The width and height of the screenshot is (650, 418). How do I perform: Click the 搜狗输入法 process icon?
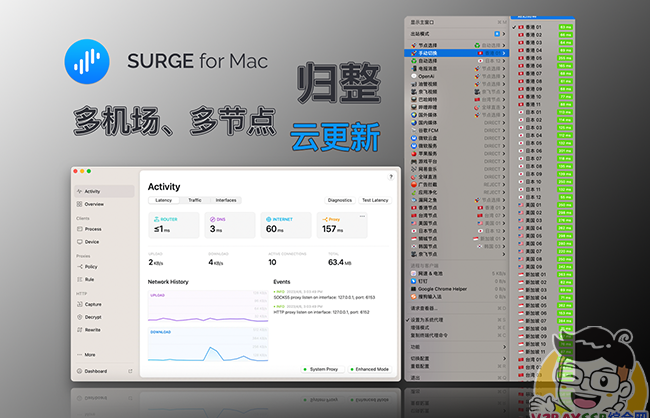414,296
